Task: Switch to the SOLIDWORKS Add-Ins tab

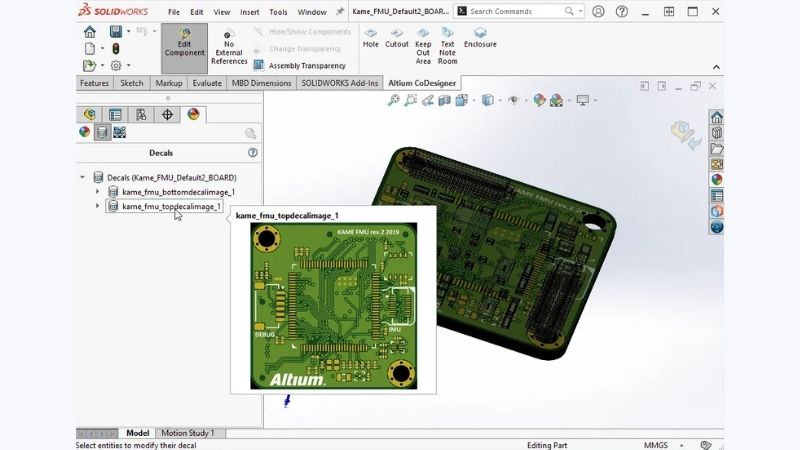Action: coord(340,83)
